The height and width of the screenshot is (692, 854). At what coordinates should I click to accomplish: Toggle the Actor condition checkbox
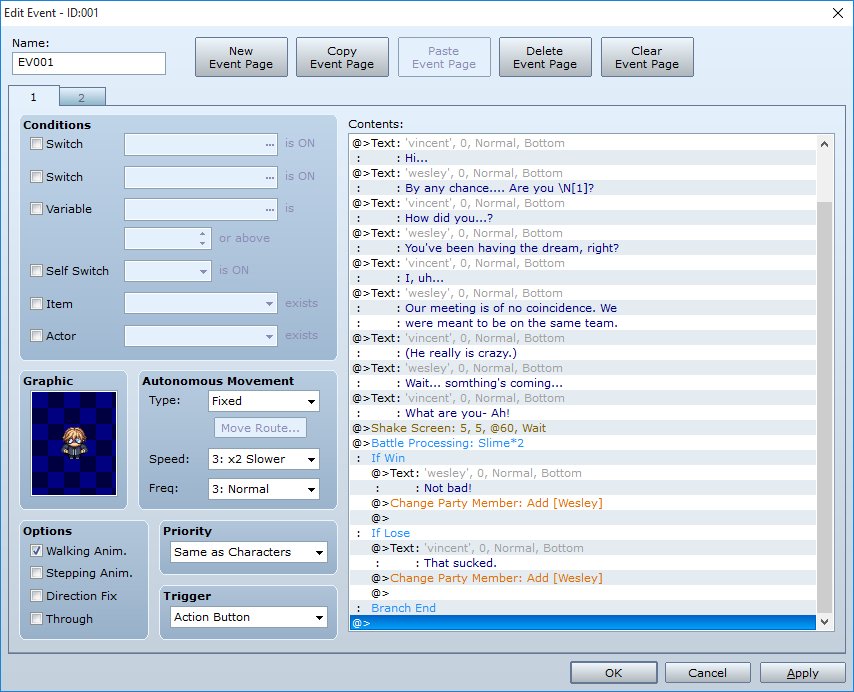(x=36, y=335)
